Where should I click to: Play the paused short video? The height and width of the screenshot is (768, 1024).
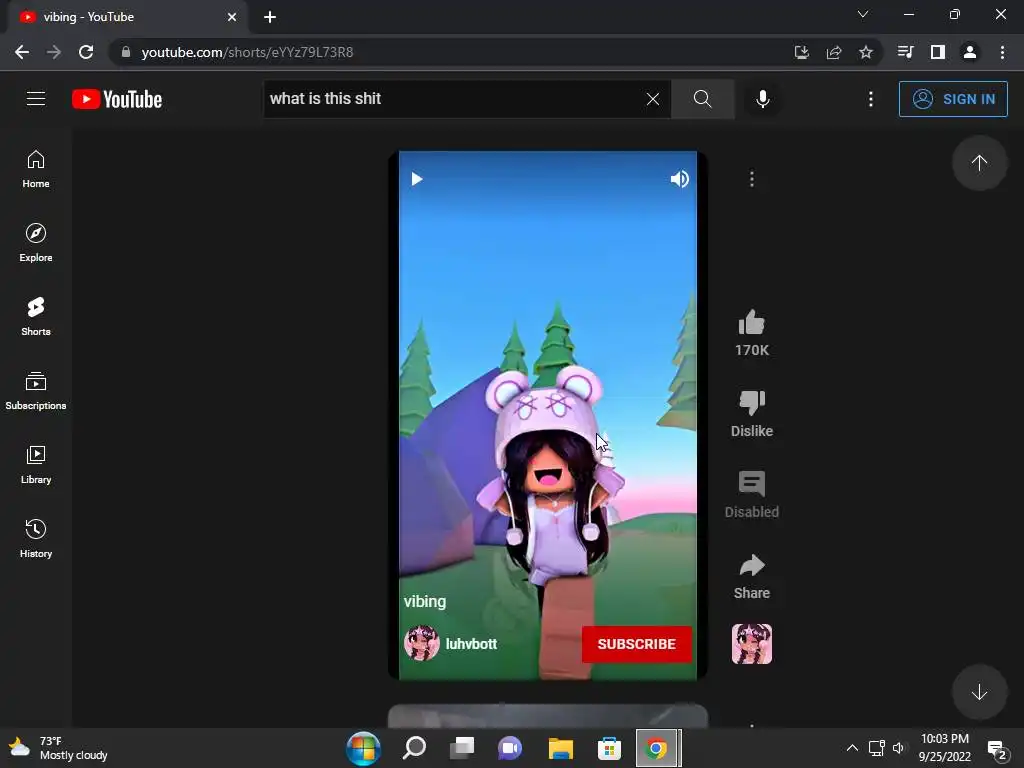coord(417,179)
